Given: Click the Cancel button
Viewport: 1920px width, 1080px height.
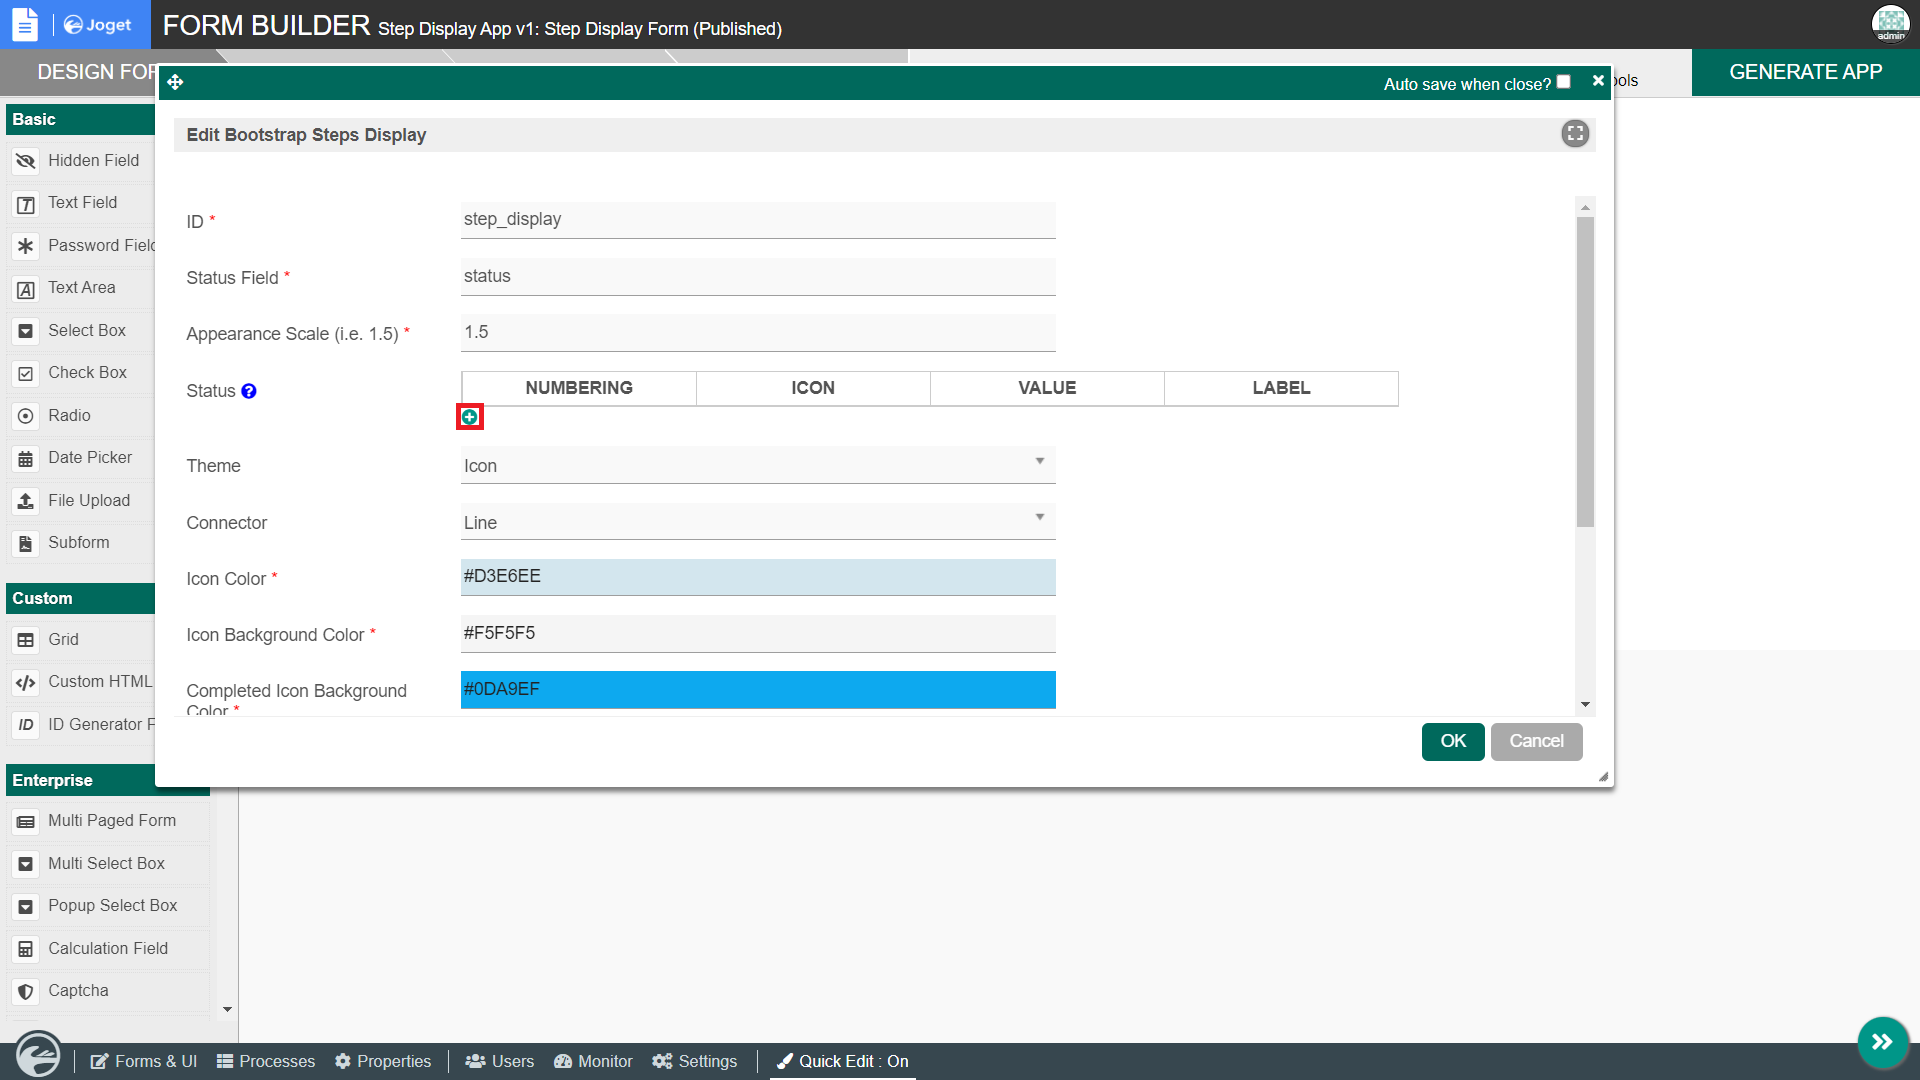Looking at the screenshot, I should point(1536,741).
